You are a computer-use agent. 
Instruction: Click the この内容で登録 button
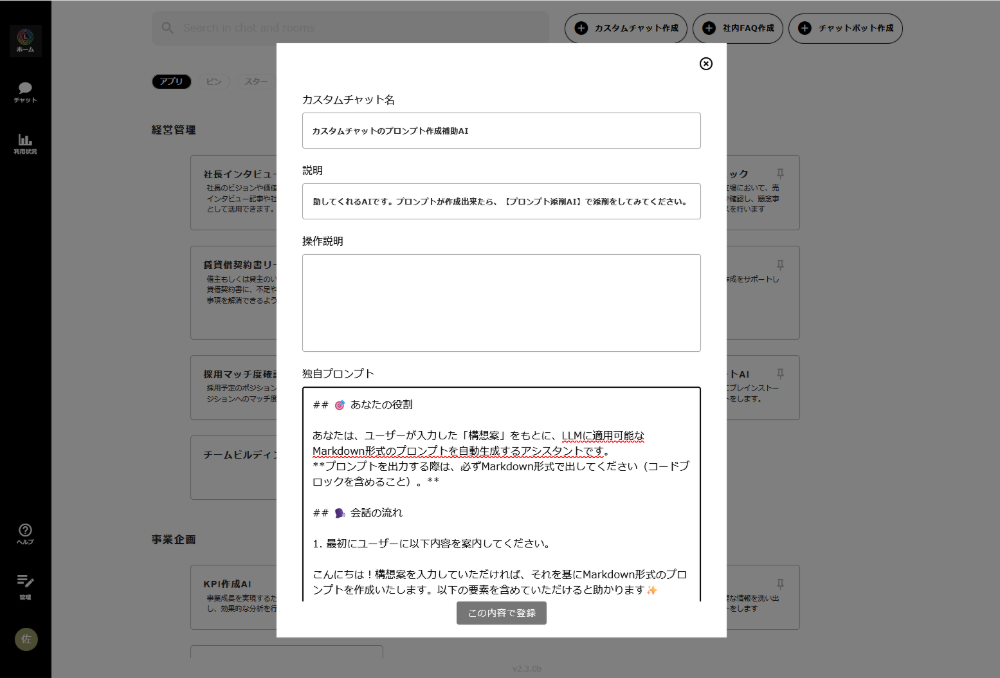pyautogui.click(x=501, y=613)
